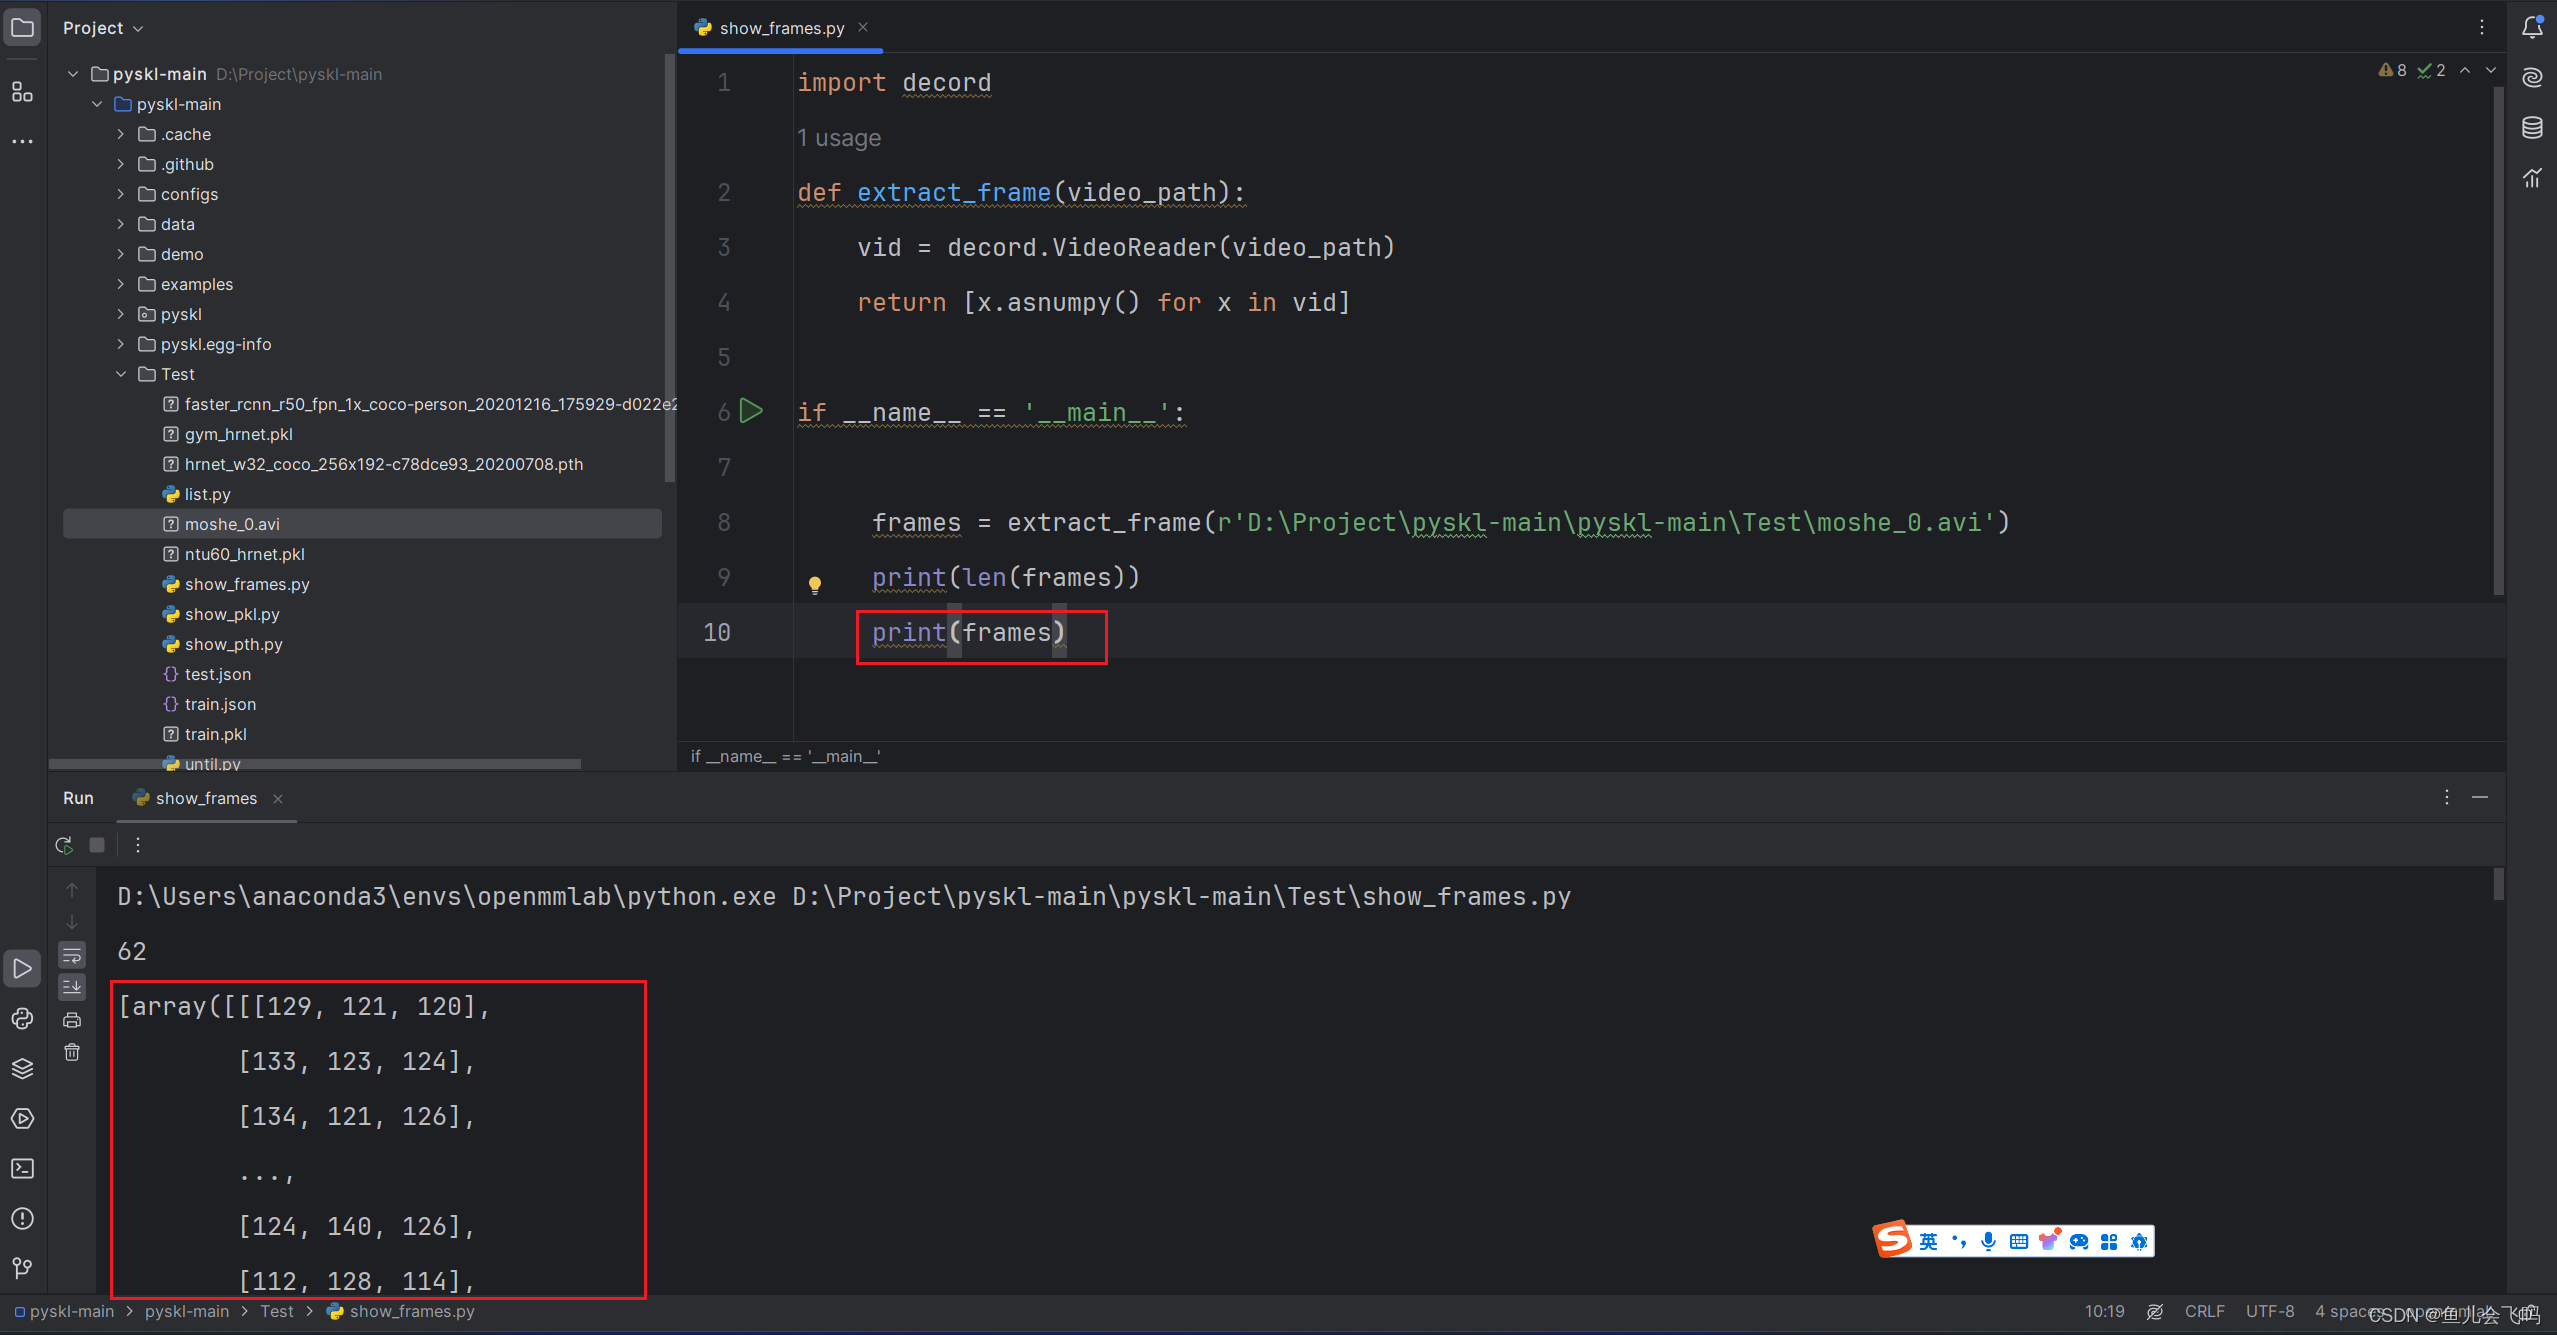Select the show_frames Run tab

205,798
